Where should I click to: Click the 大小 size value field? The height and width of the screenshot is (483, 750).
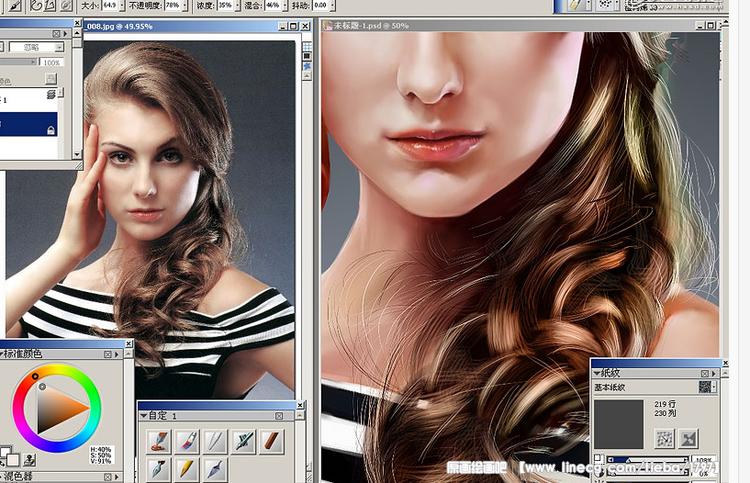pos(110,5)
